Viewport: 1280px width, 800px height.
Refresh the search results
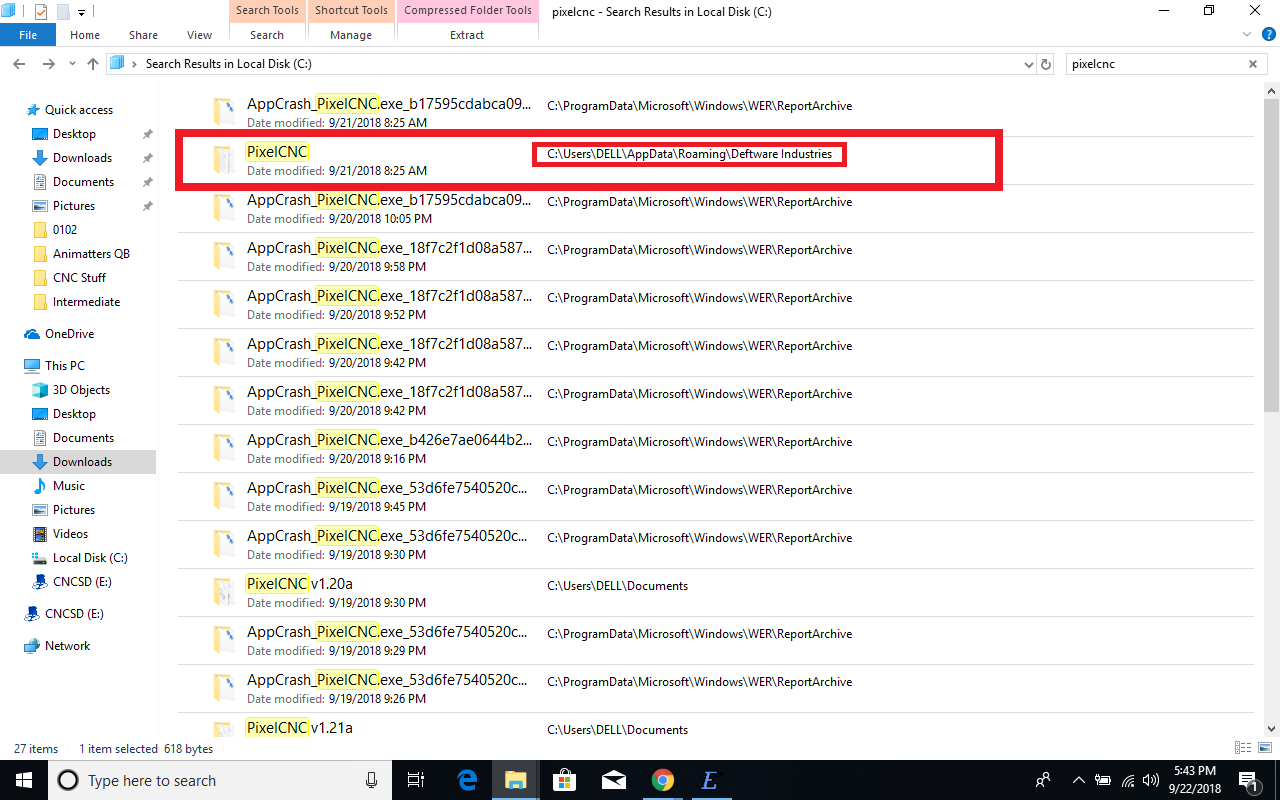point(1046,64)
